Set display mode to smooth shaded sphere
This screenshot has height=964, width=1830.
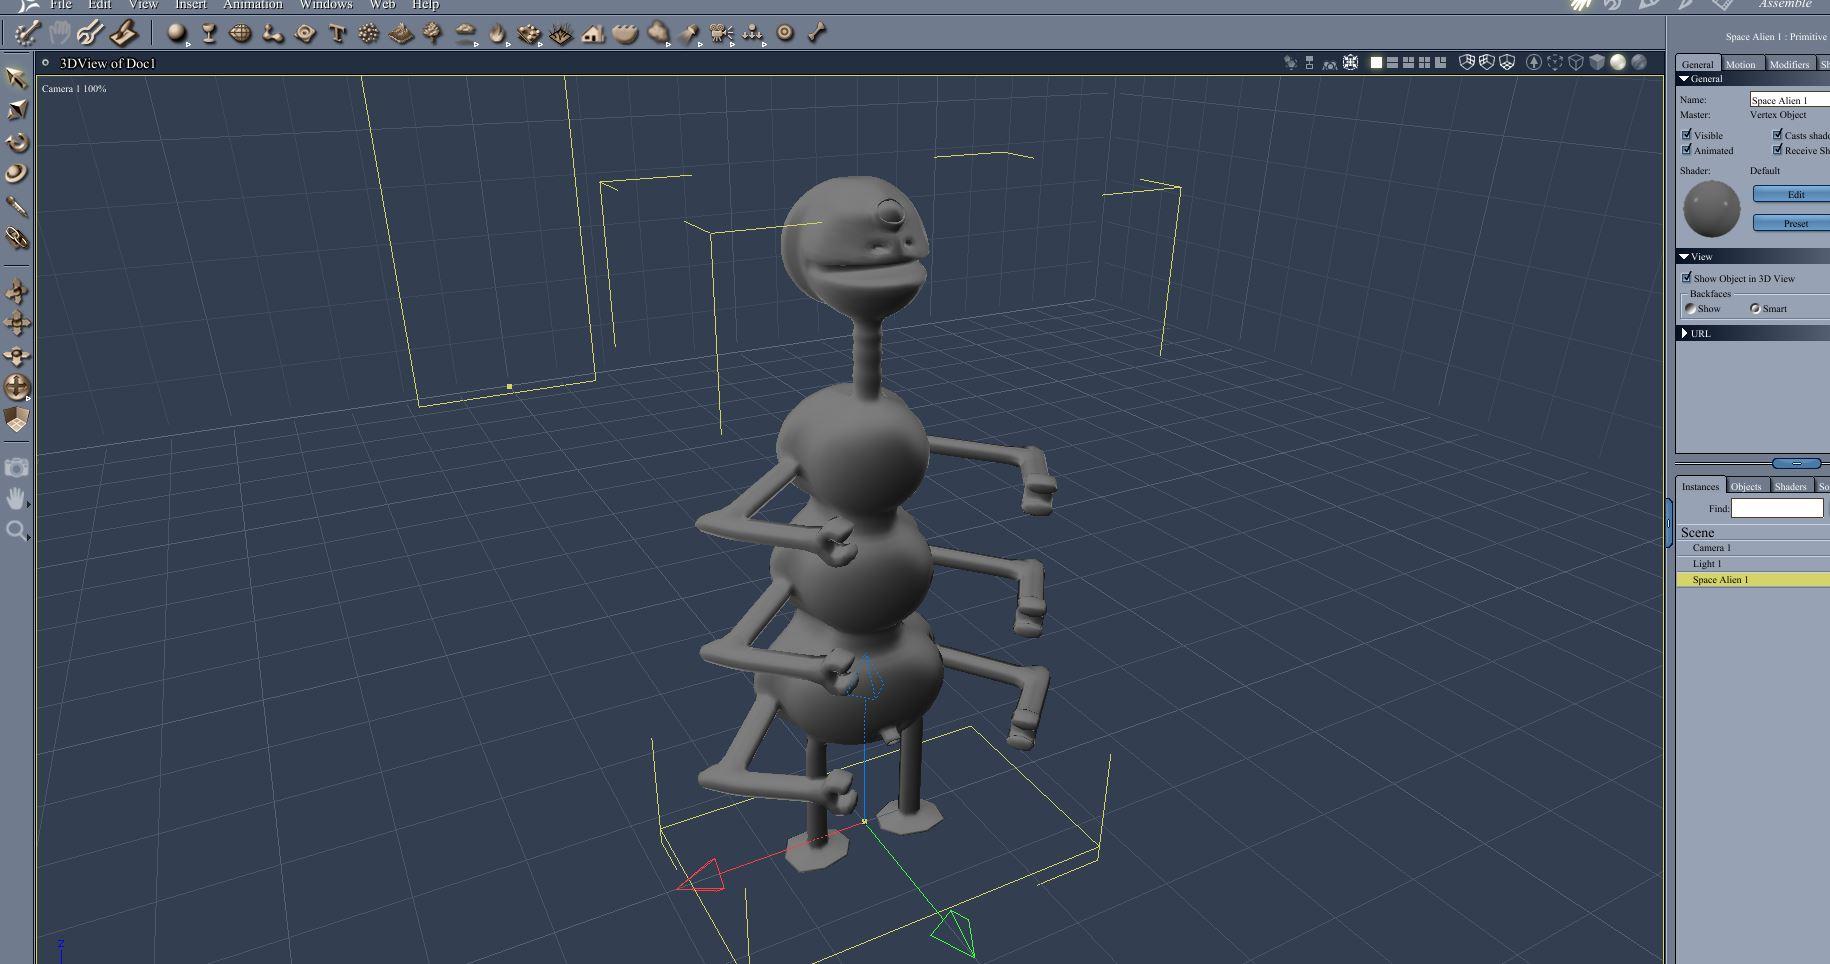1618,62
